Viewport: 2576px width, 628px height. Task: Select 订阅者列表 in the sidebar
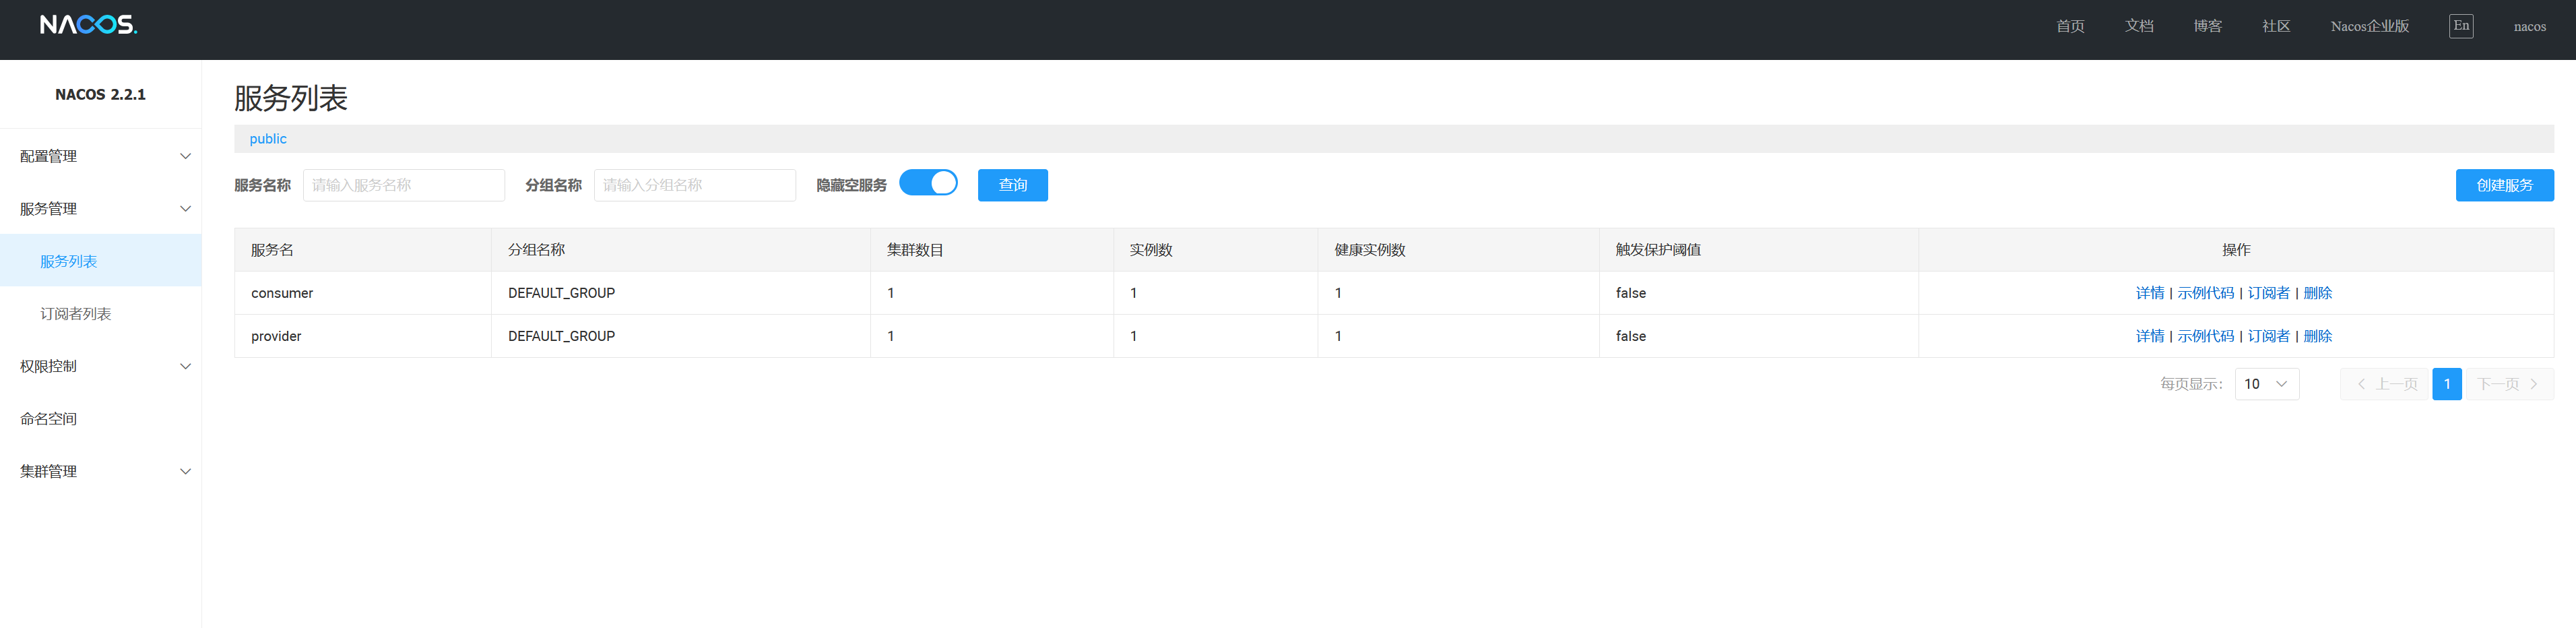coord(76,314)
